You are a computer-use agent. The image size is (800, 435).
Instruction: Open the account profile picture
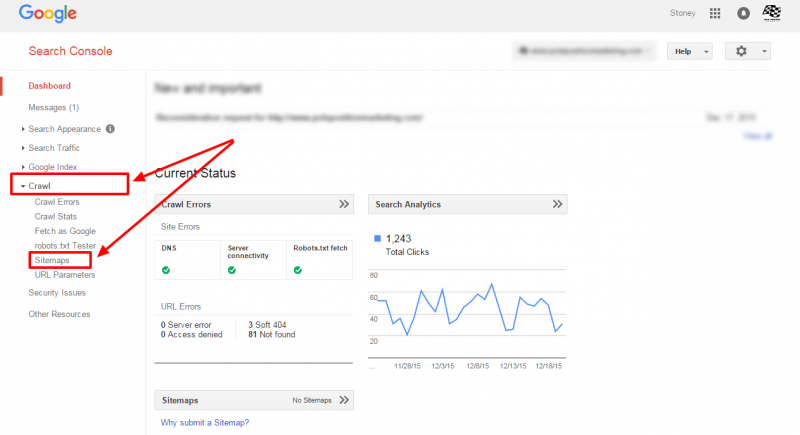(x=771, y=13)
